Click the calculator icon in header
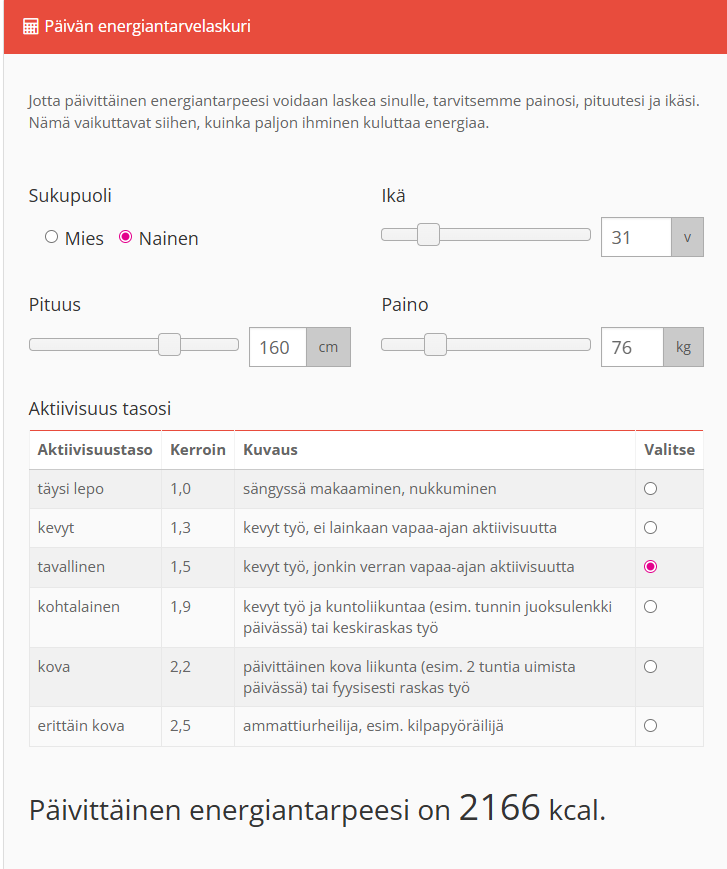Viewport: 727px width, 869px height. tap(31, 26)
